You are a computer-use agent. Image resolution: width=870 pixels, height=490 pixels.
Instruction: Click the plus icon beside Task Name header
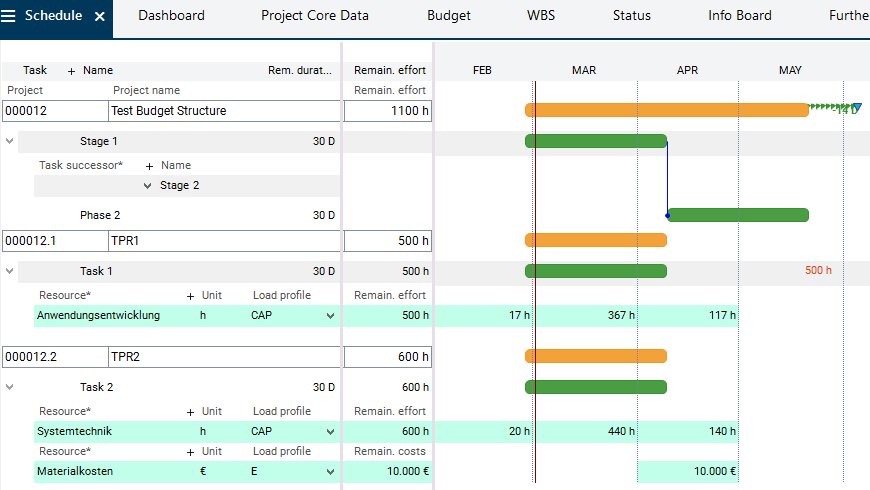coord(71,71)
